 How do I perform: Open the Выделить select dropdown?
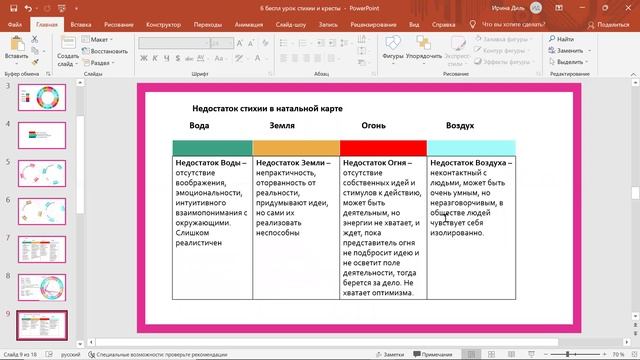tap(568, 62)
